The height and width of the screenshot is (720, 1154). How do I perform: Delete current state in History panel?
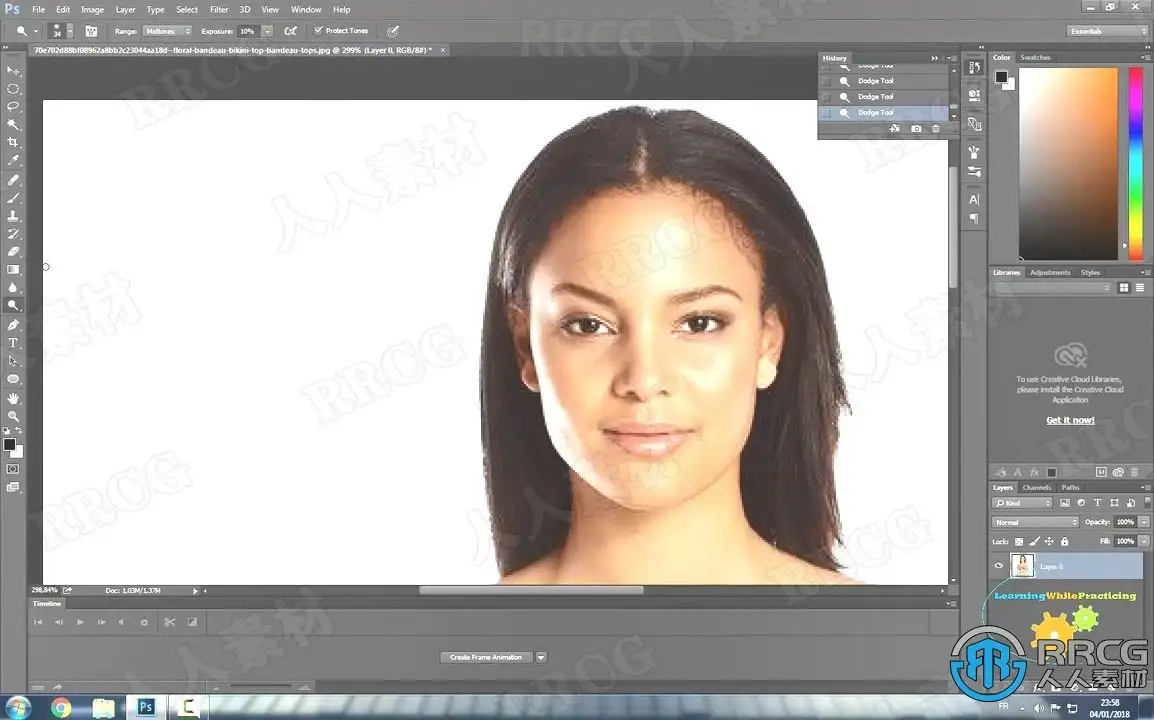(x=936, y=129)
